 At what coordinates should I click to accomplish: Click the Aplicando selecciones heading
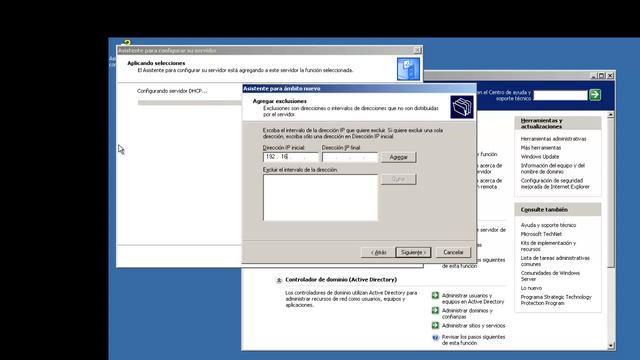[156, 63]
